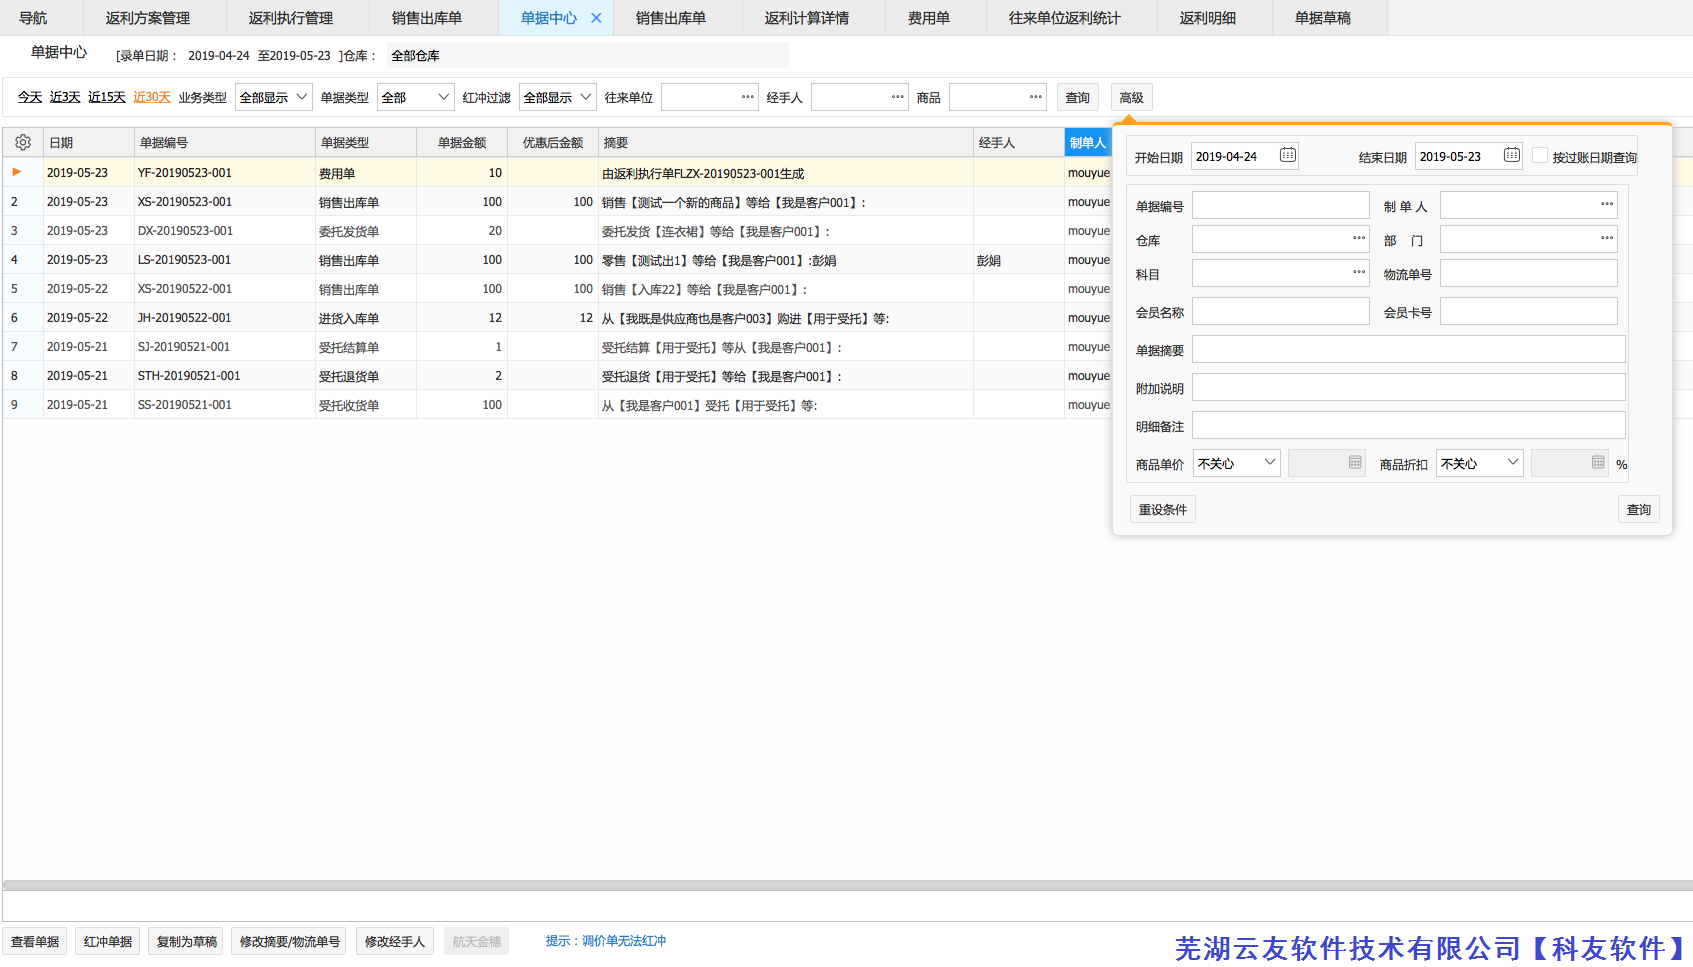This screenshot has height=967, width=1693.
Task: Open 往来单位 lookup ellipsis
Action: pyautogui.click(x=747, y=97)
